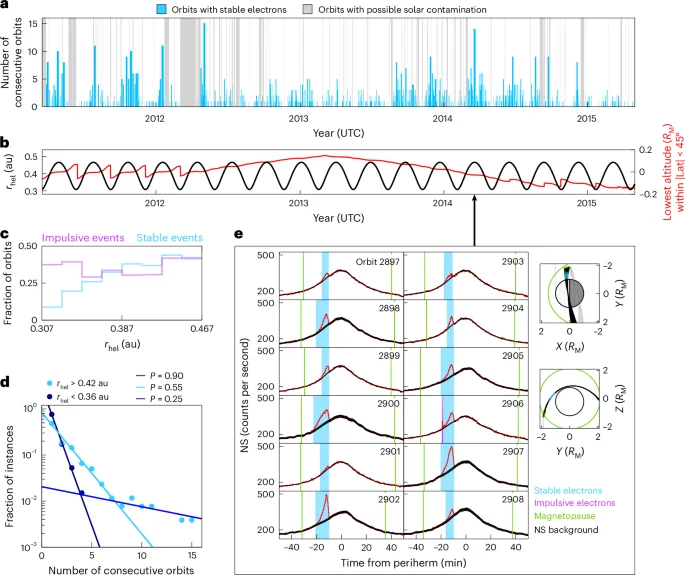Click the '0.387' tick in panel c
The width and height of the screenshot is (685, 575).
point(122,328)
